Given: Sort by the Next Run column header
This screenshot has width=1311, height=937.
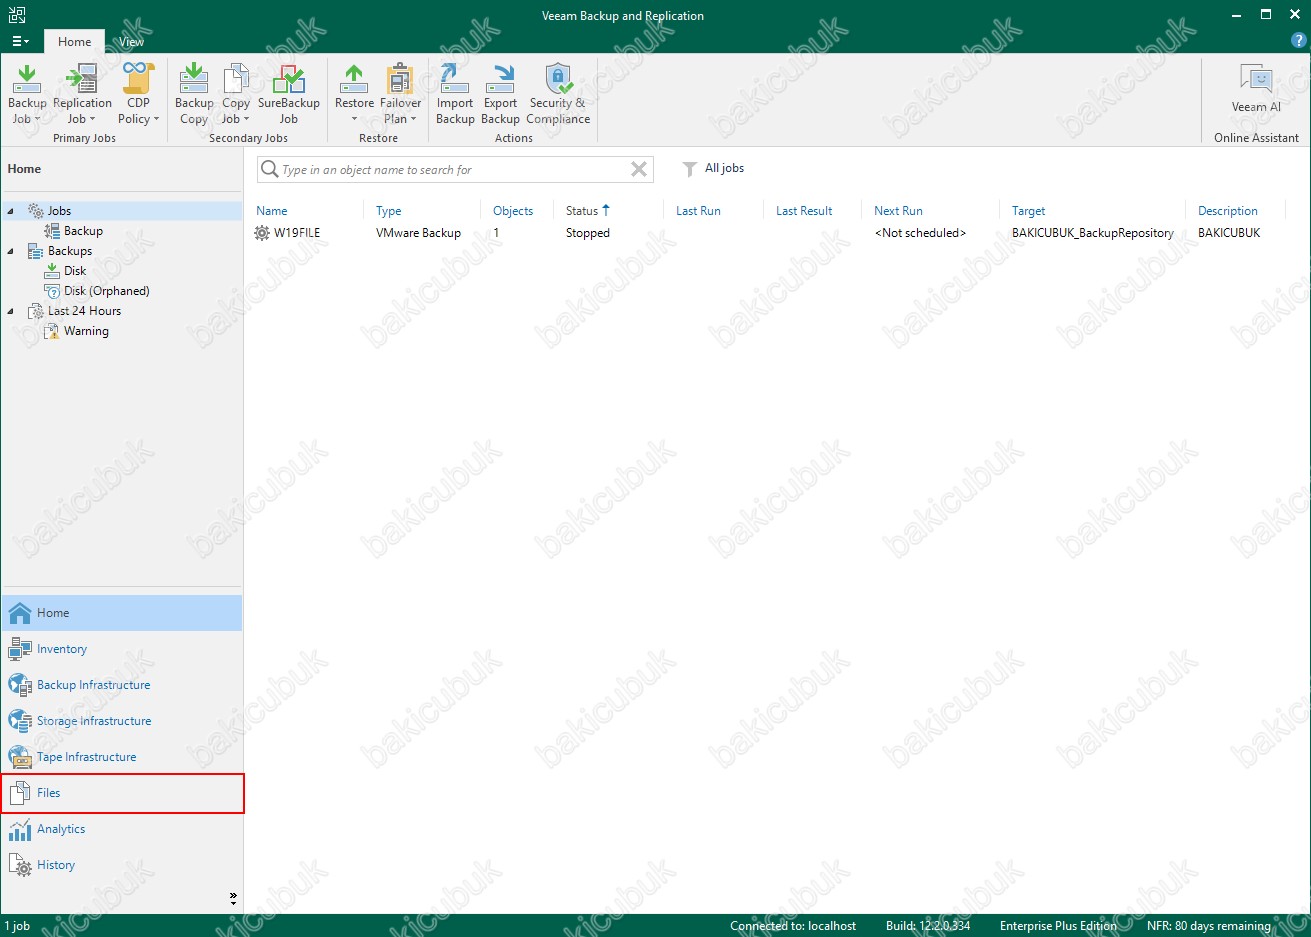Looking at the screenshot, I should (898, 211).
